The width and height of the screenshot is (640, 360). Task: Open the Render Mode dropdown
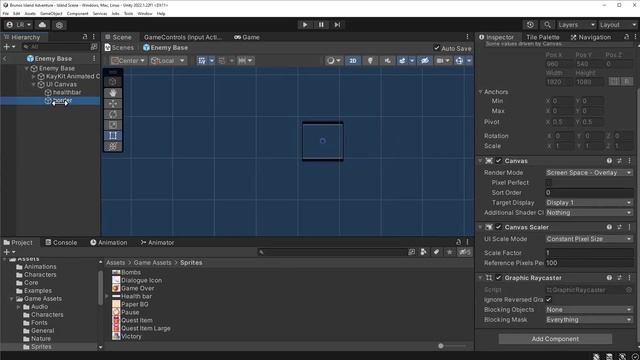(x=589, y=173)
